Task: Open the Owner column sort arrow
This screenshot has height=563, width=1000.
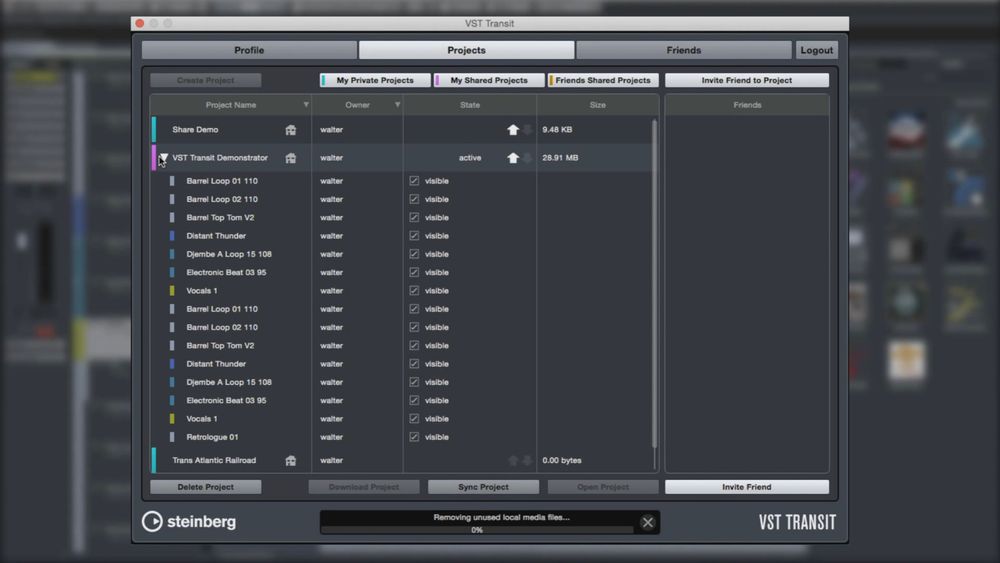Action: coord(397,105)
